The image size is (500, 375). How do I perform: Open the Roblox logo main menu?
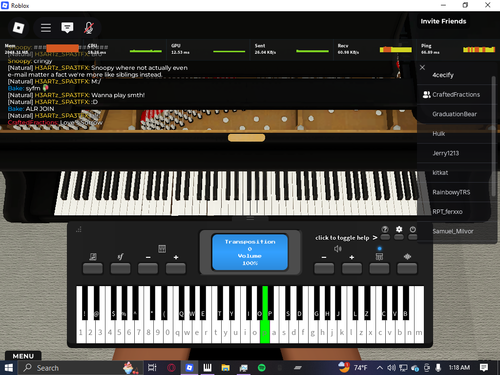[x=18, y=28]
